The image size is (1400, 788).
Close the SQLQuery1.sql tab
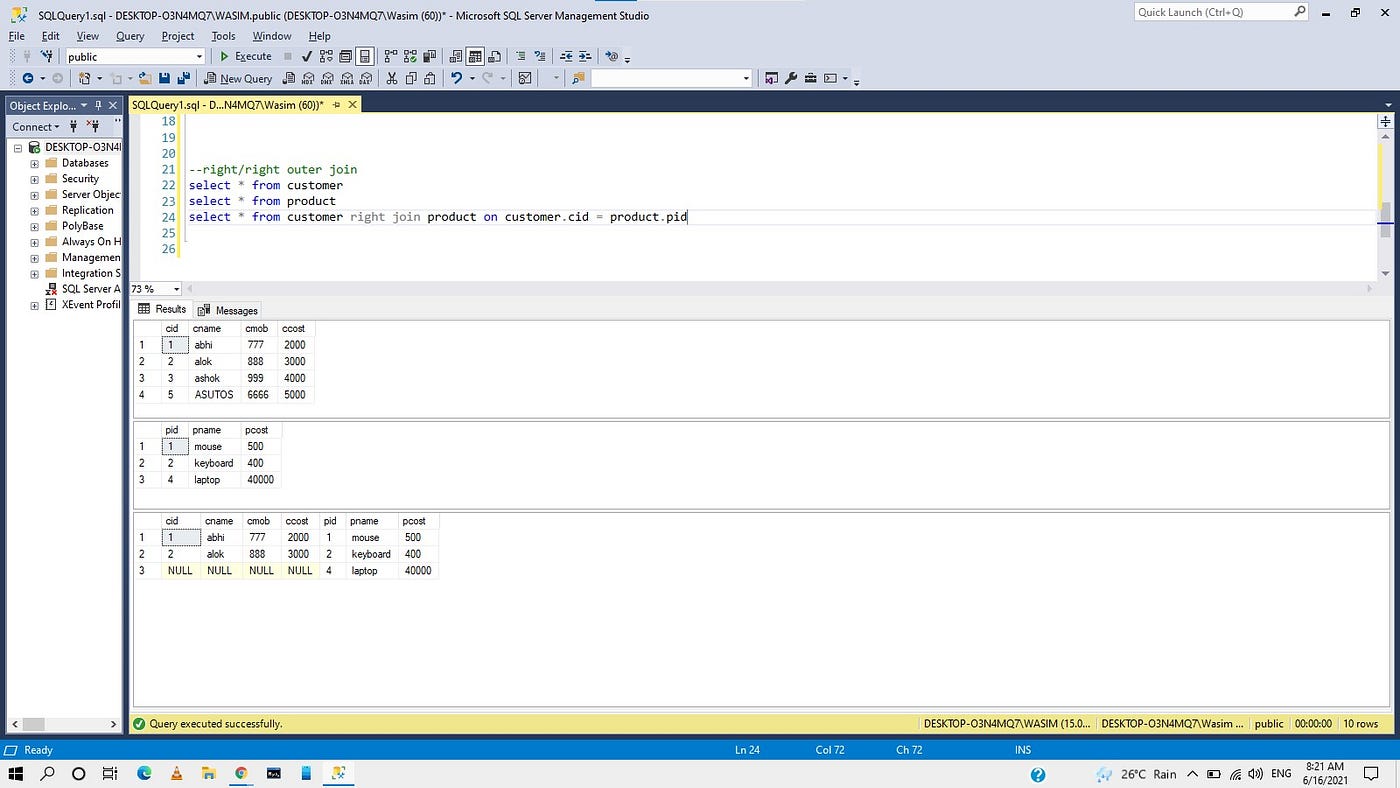[x=352, y=104]
